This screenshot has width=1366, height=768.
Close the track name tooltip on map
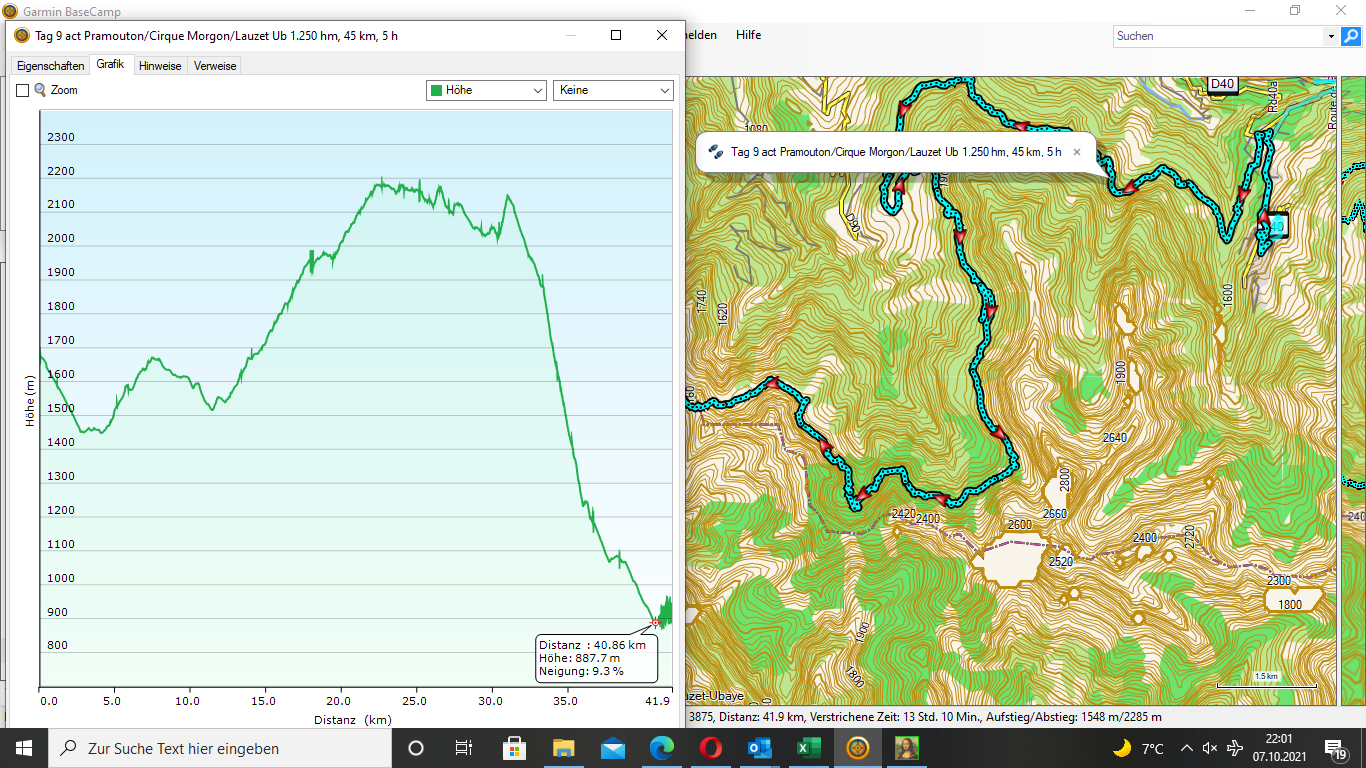pos(1077,152)
